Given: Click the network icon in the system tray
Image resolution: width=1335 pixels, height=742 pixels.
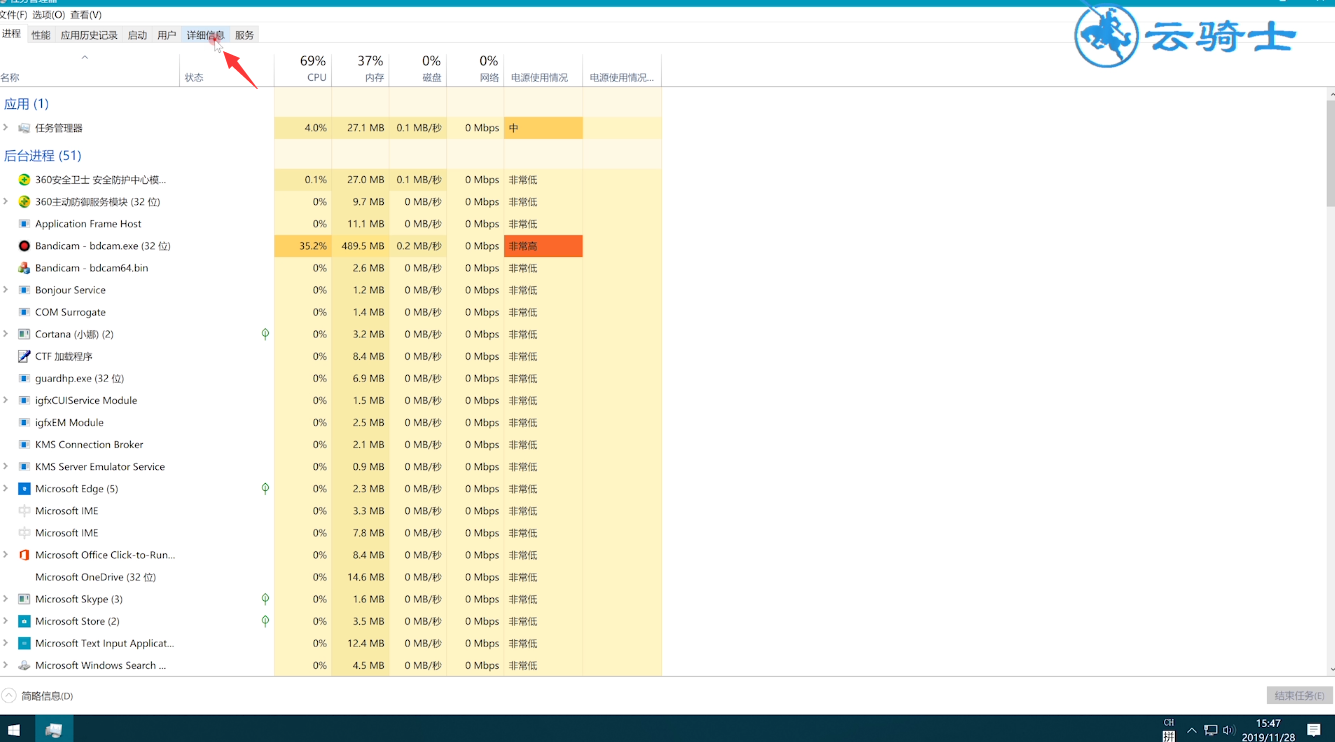Looking at the screenshot, I should (1210, 730).
